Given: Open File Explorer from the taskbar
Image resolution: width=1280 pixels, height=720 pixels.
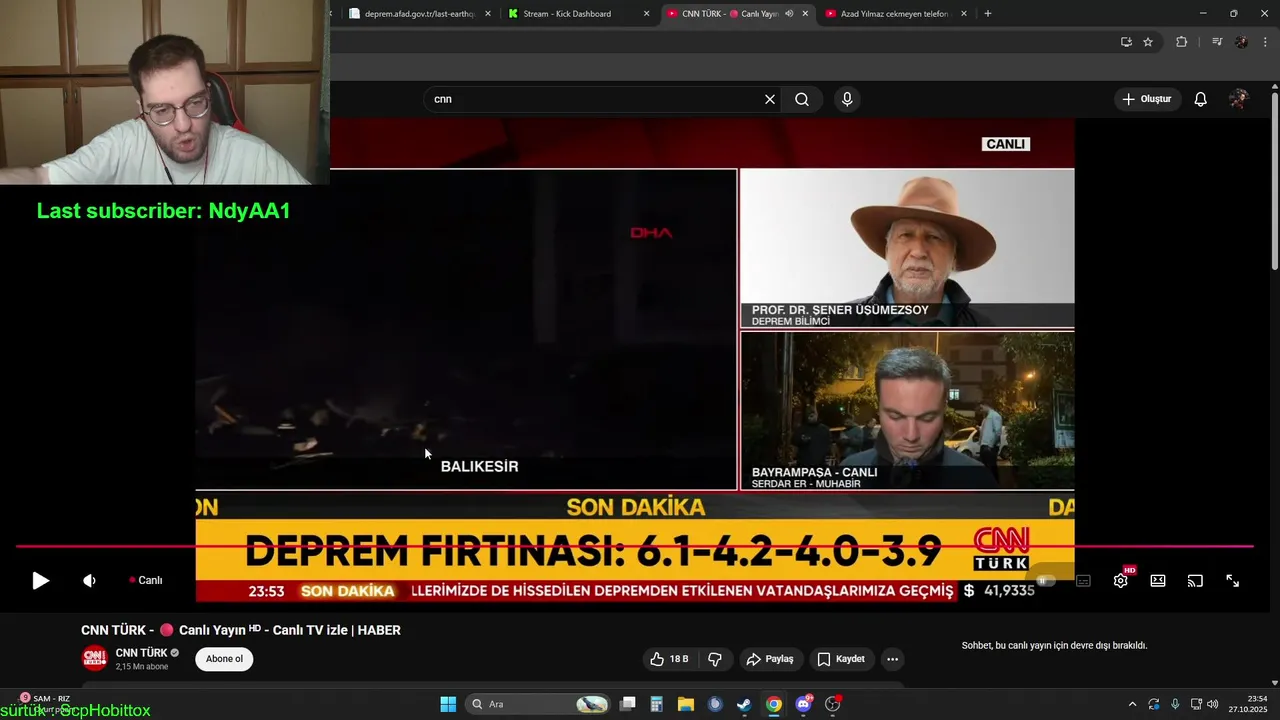Looking at the screenshot, I should click(686, 704).
